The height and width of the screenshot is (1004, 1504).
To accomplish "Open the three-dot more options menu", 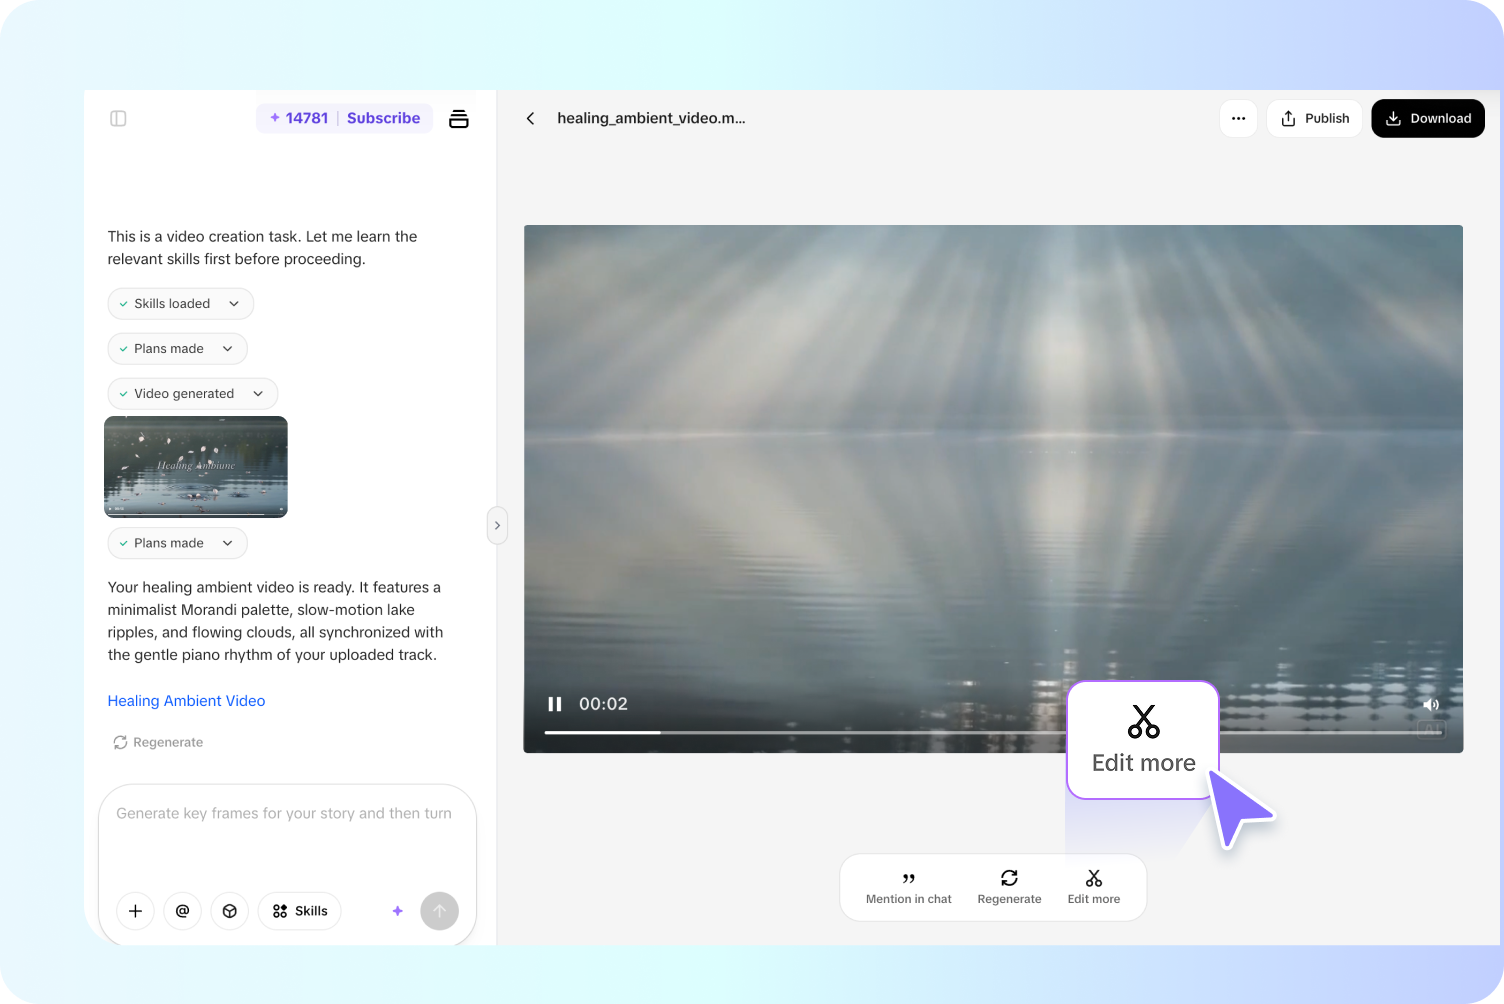I will coord(1238,118).
